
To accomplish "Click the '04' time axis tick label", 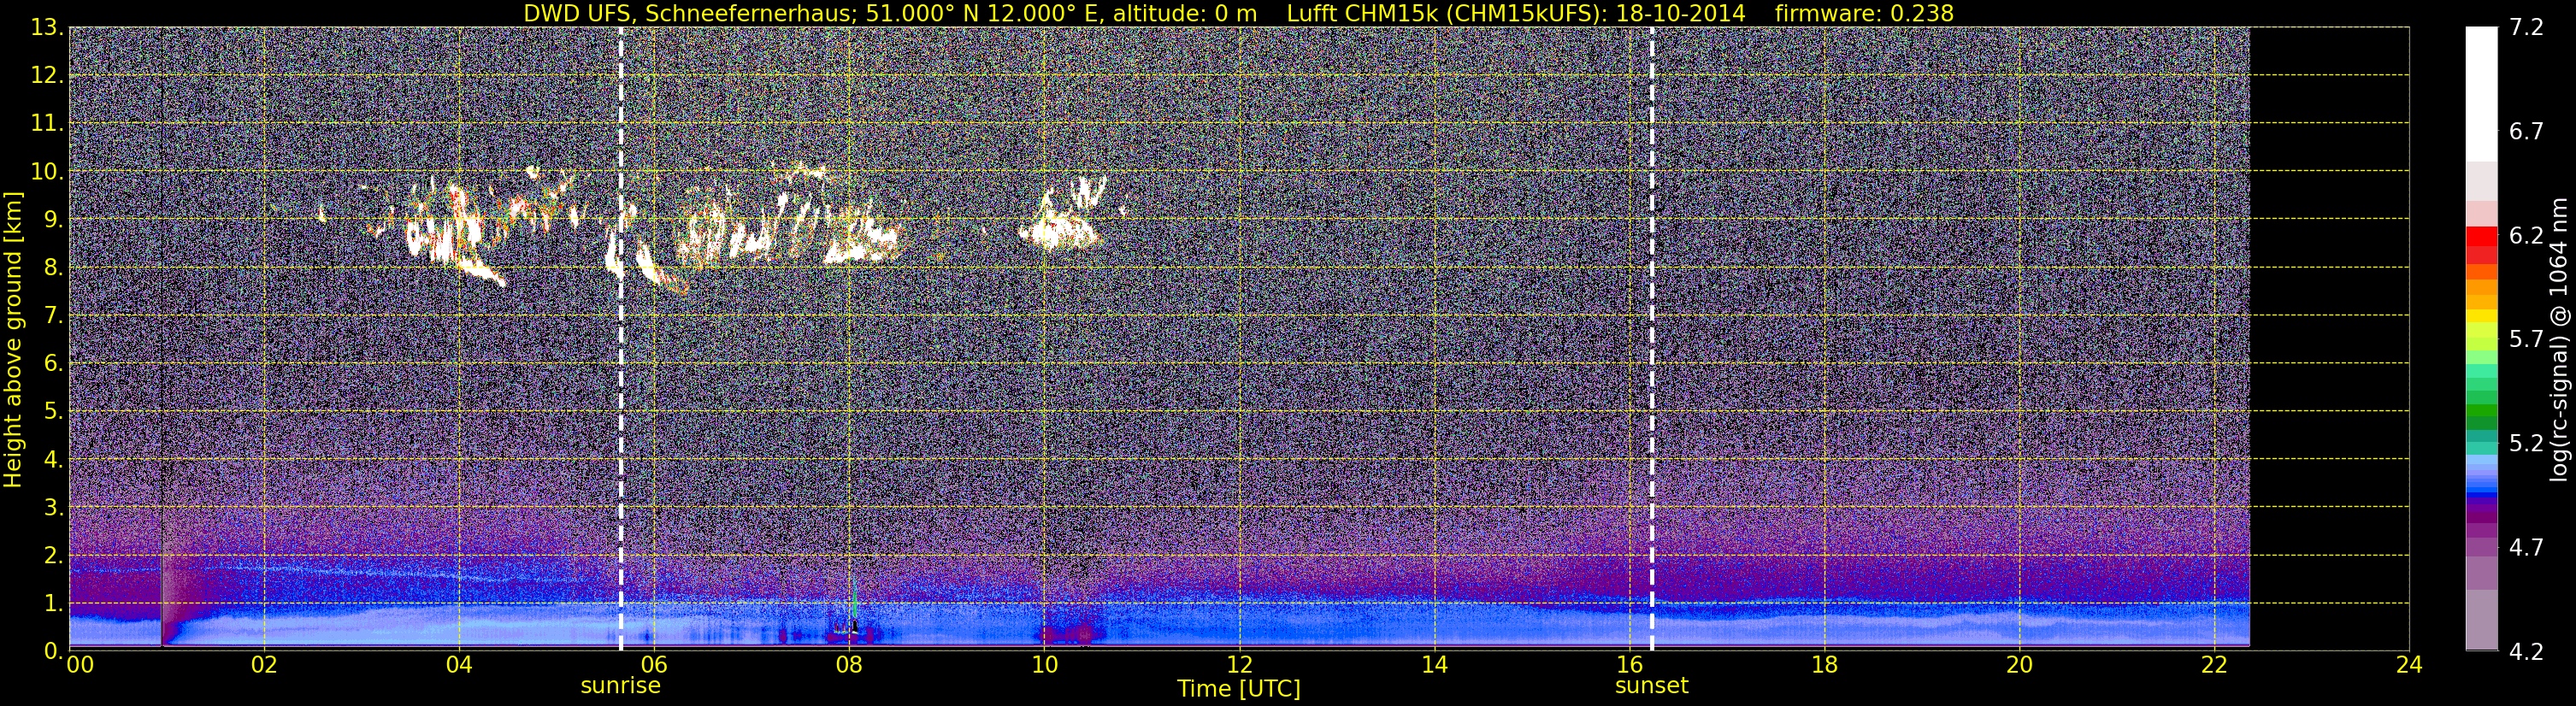I will (x=459, y=665).
